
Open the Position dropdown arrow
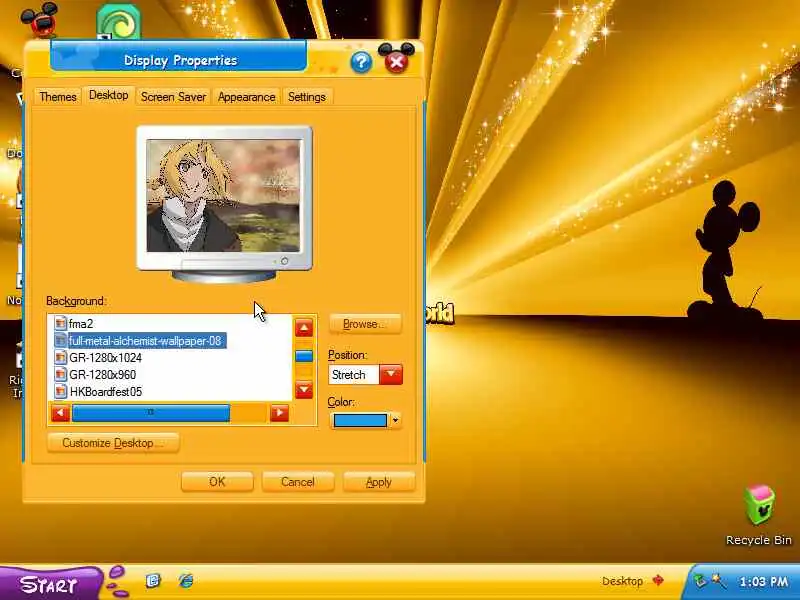(391, 374)
